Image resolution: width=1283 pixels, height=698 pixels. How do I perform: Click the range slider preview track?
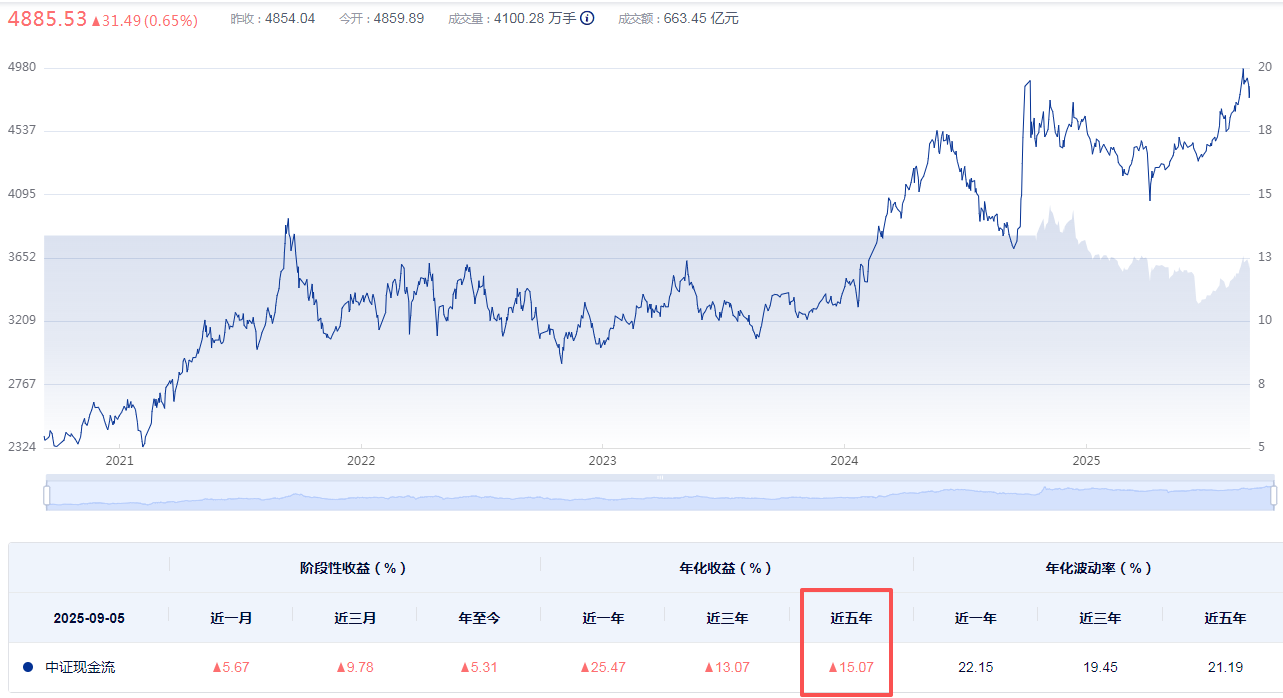(x=660, y=495)
